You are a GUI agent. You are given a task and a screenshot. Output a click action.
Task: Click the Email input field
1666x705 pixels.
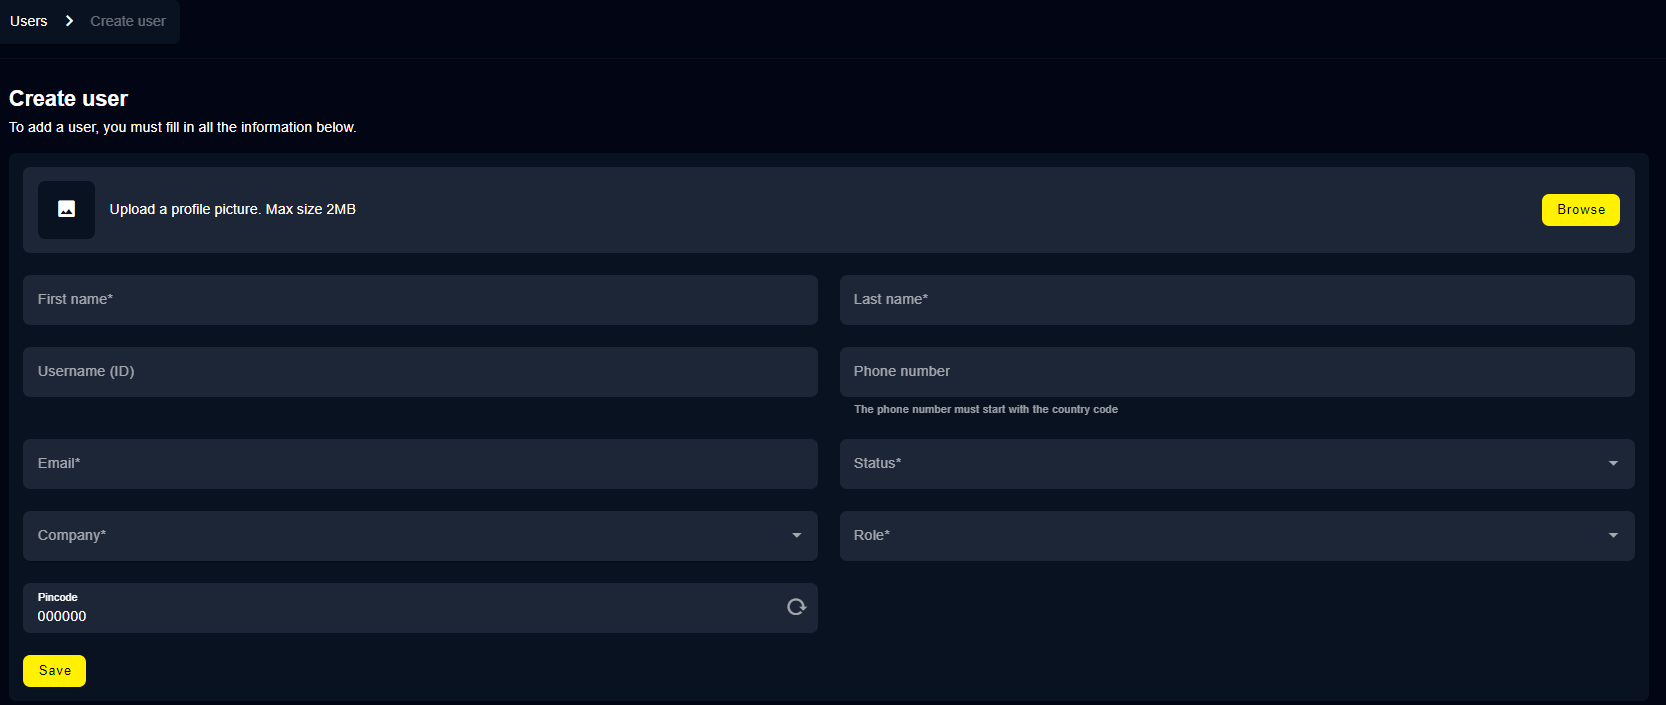(x=420, y=464)
